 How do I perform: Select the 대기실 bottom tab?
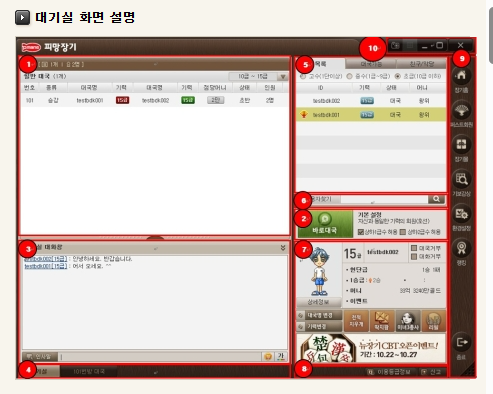pos(40,371)
